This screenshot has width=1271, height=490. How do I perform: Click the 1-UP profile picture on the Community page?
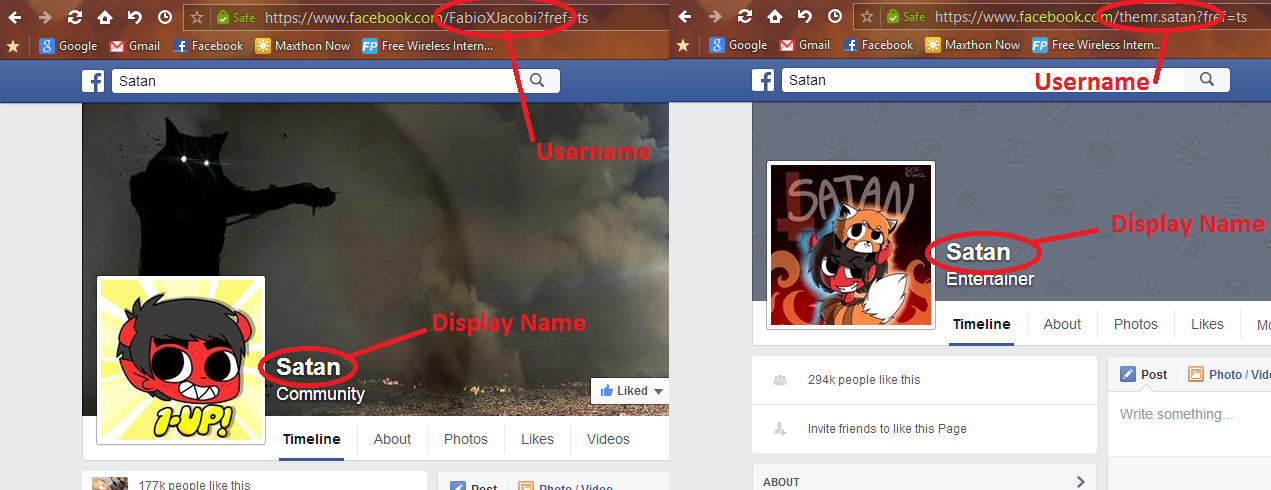pyautogui.click(x=181, y=360)
